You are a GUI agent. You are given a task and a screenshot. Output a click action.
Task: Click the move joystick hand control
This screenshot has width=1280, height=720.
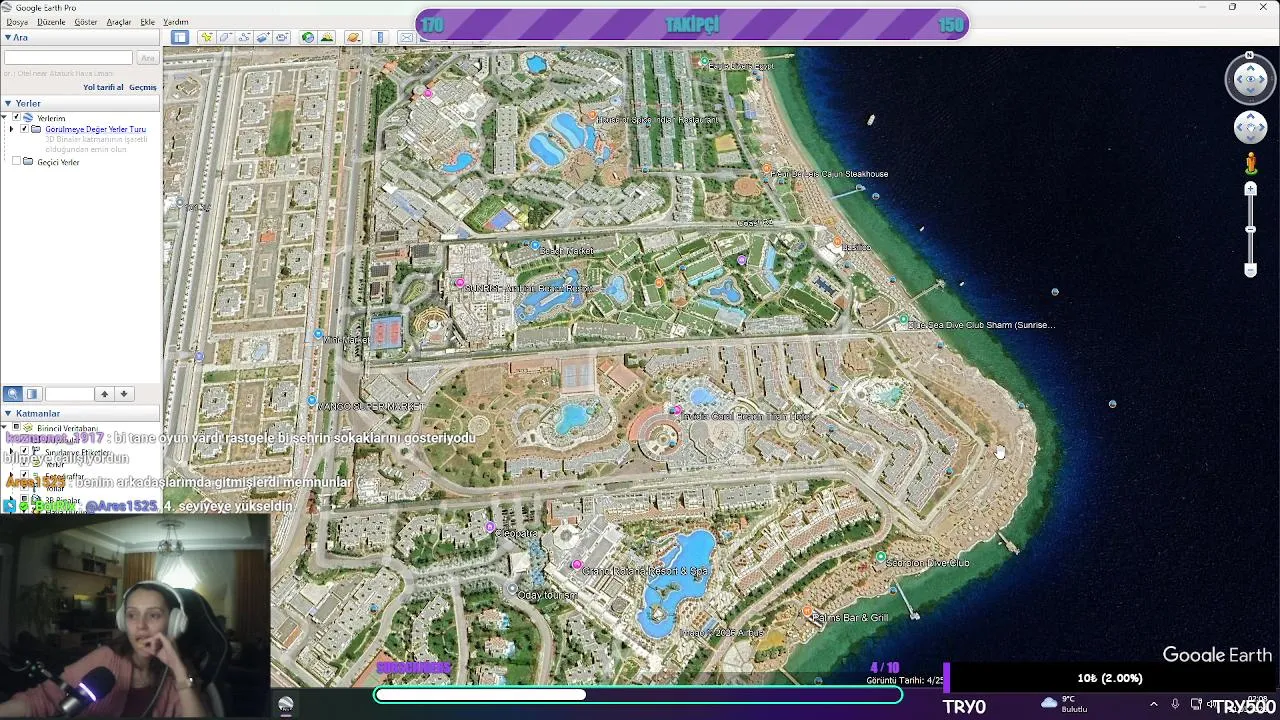(1250, 127)
